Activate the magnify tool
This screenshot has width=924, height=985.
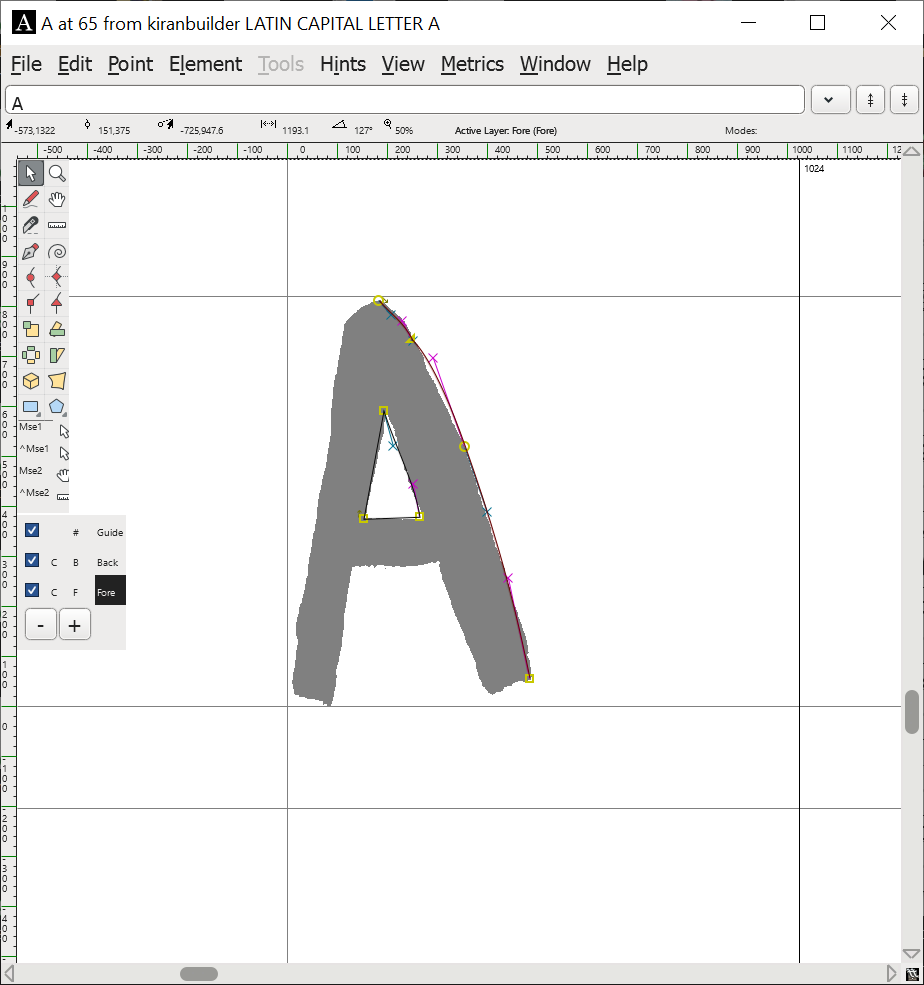pos(57,173)
